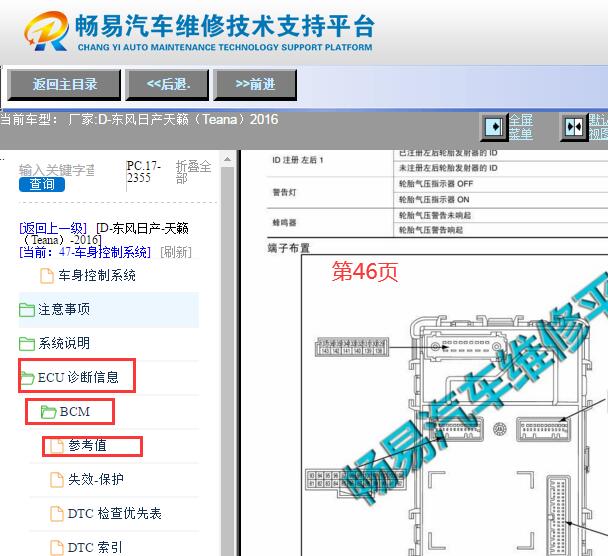Click the folder icon beside 系统说明
608x556 pixels.
(x=27, y=344)
